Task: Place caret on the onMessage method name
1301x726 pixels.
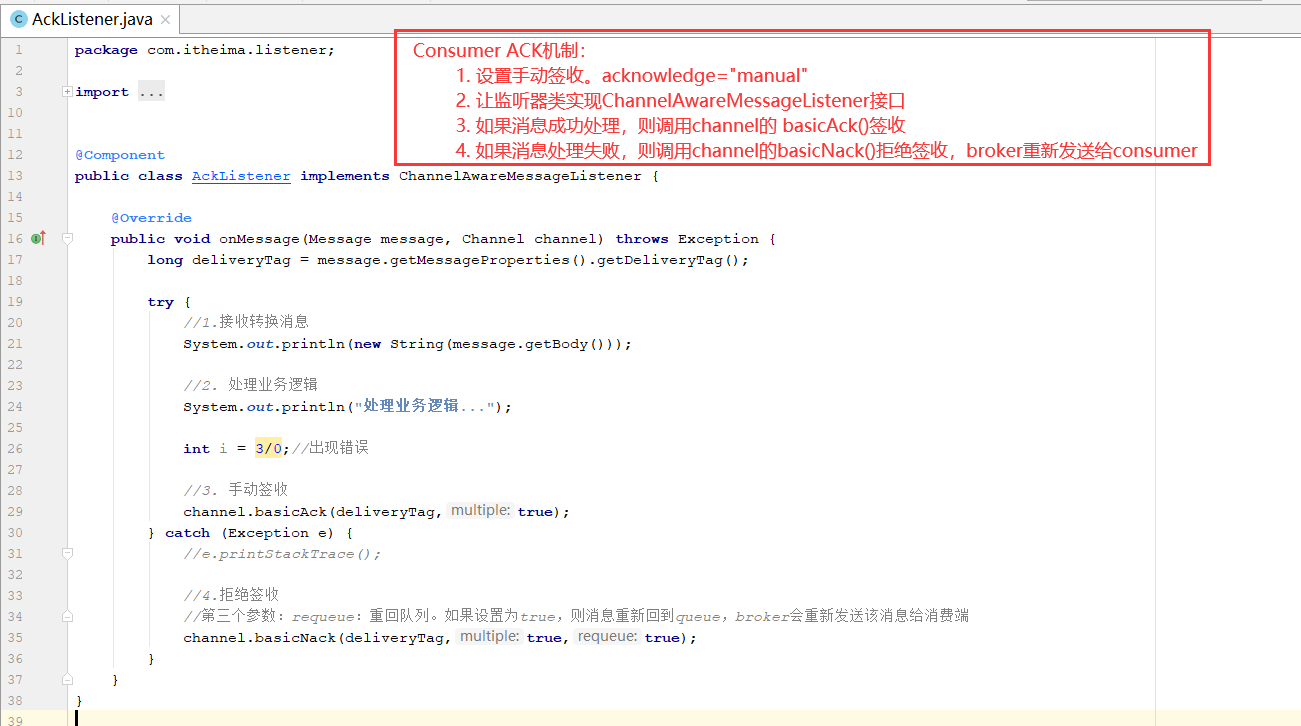Action: (259, 239)
